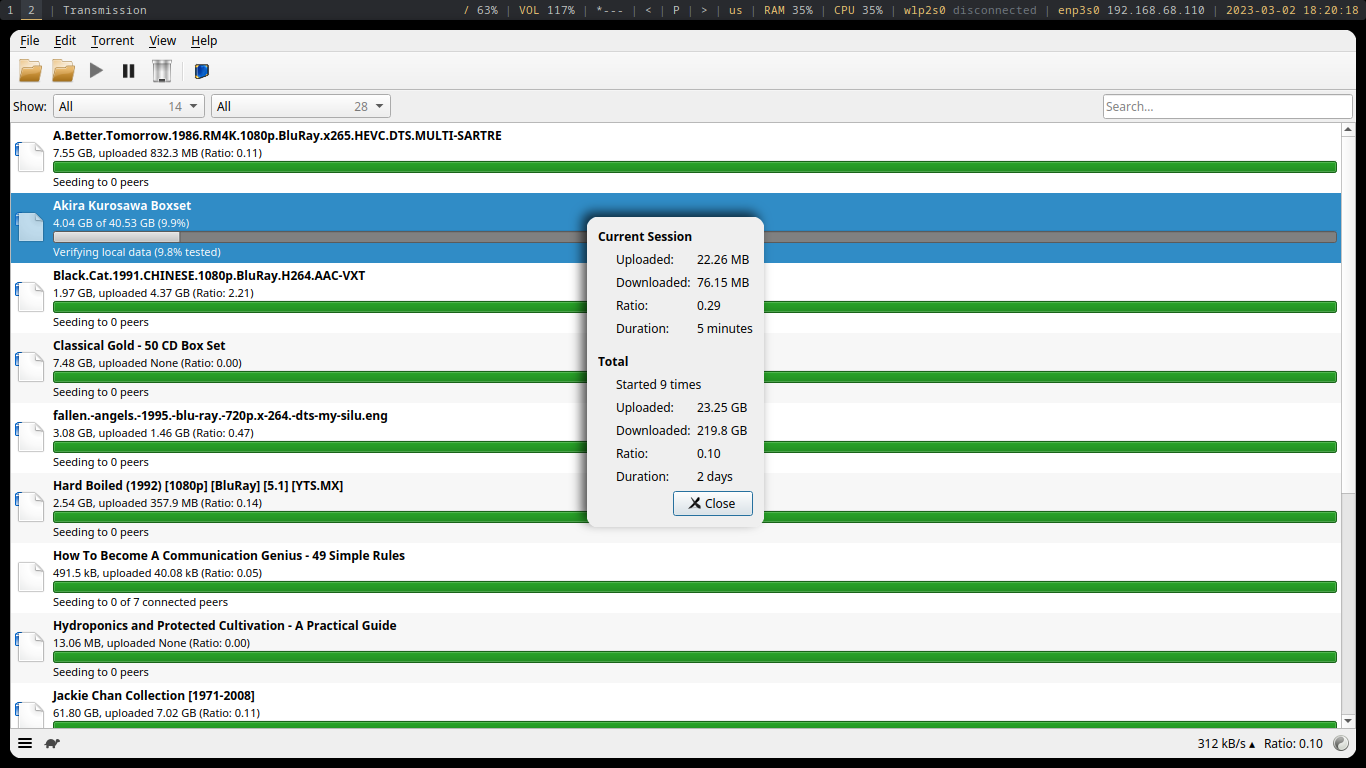Click the first folder icon to open a torrent

click(31, 71)
